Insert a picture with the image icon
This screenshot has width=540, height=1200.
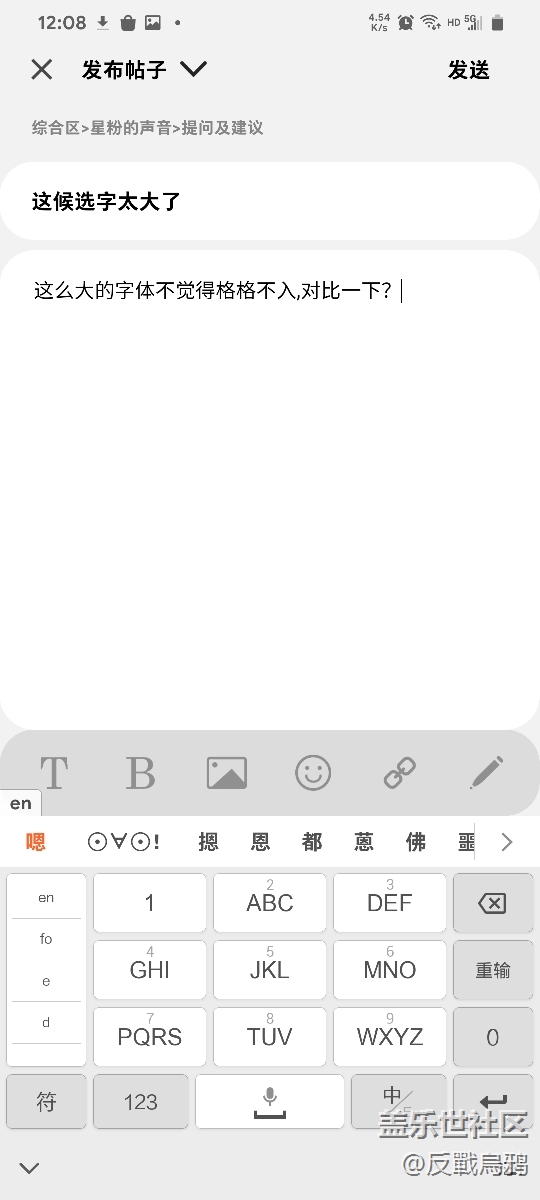pos(227,773)
